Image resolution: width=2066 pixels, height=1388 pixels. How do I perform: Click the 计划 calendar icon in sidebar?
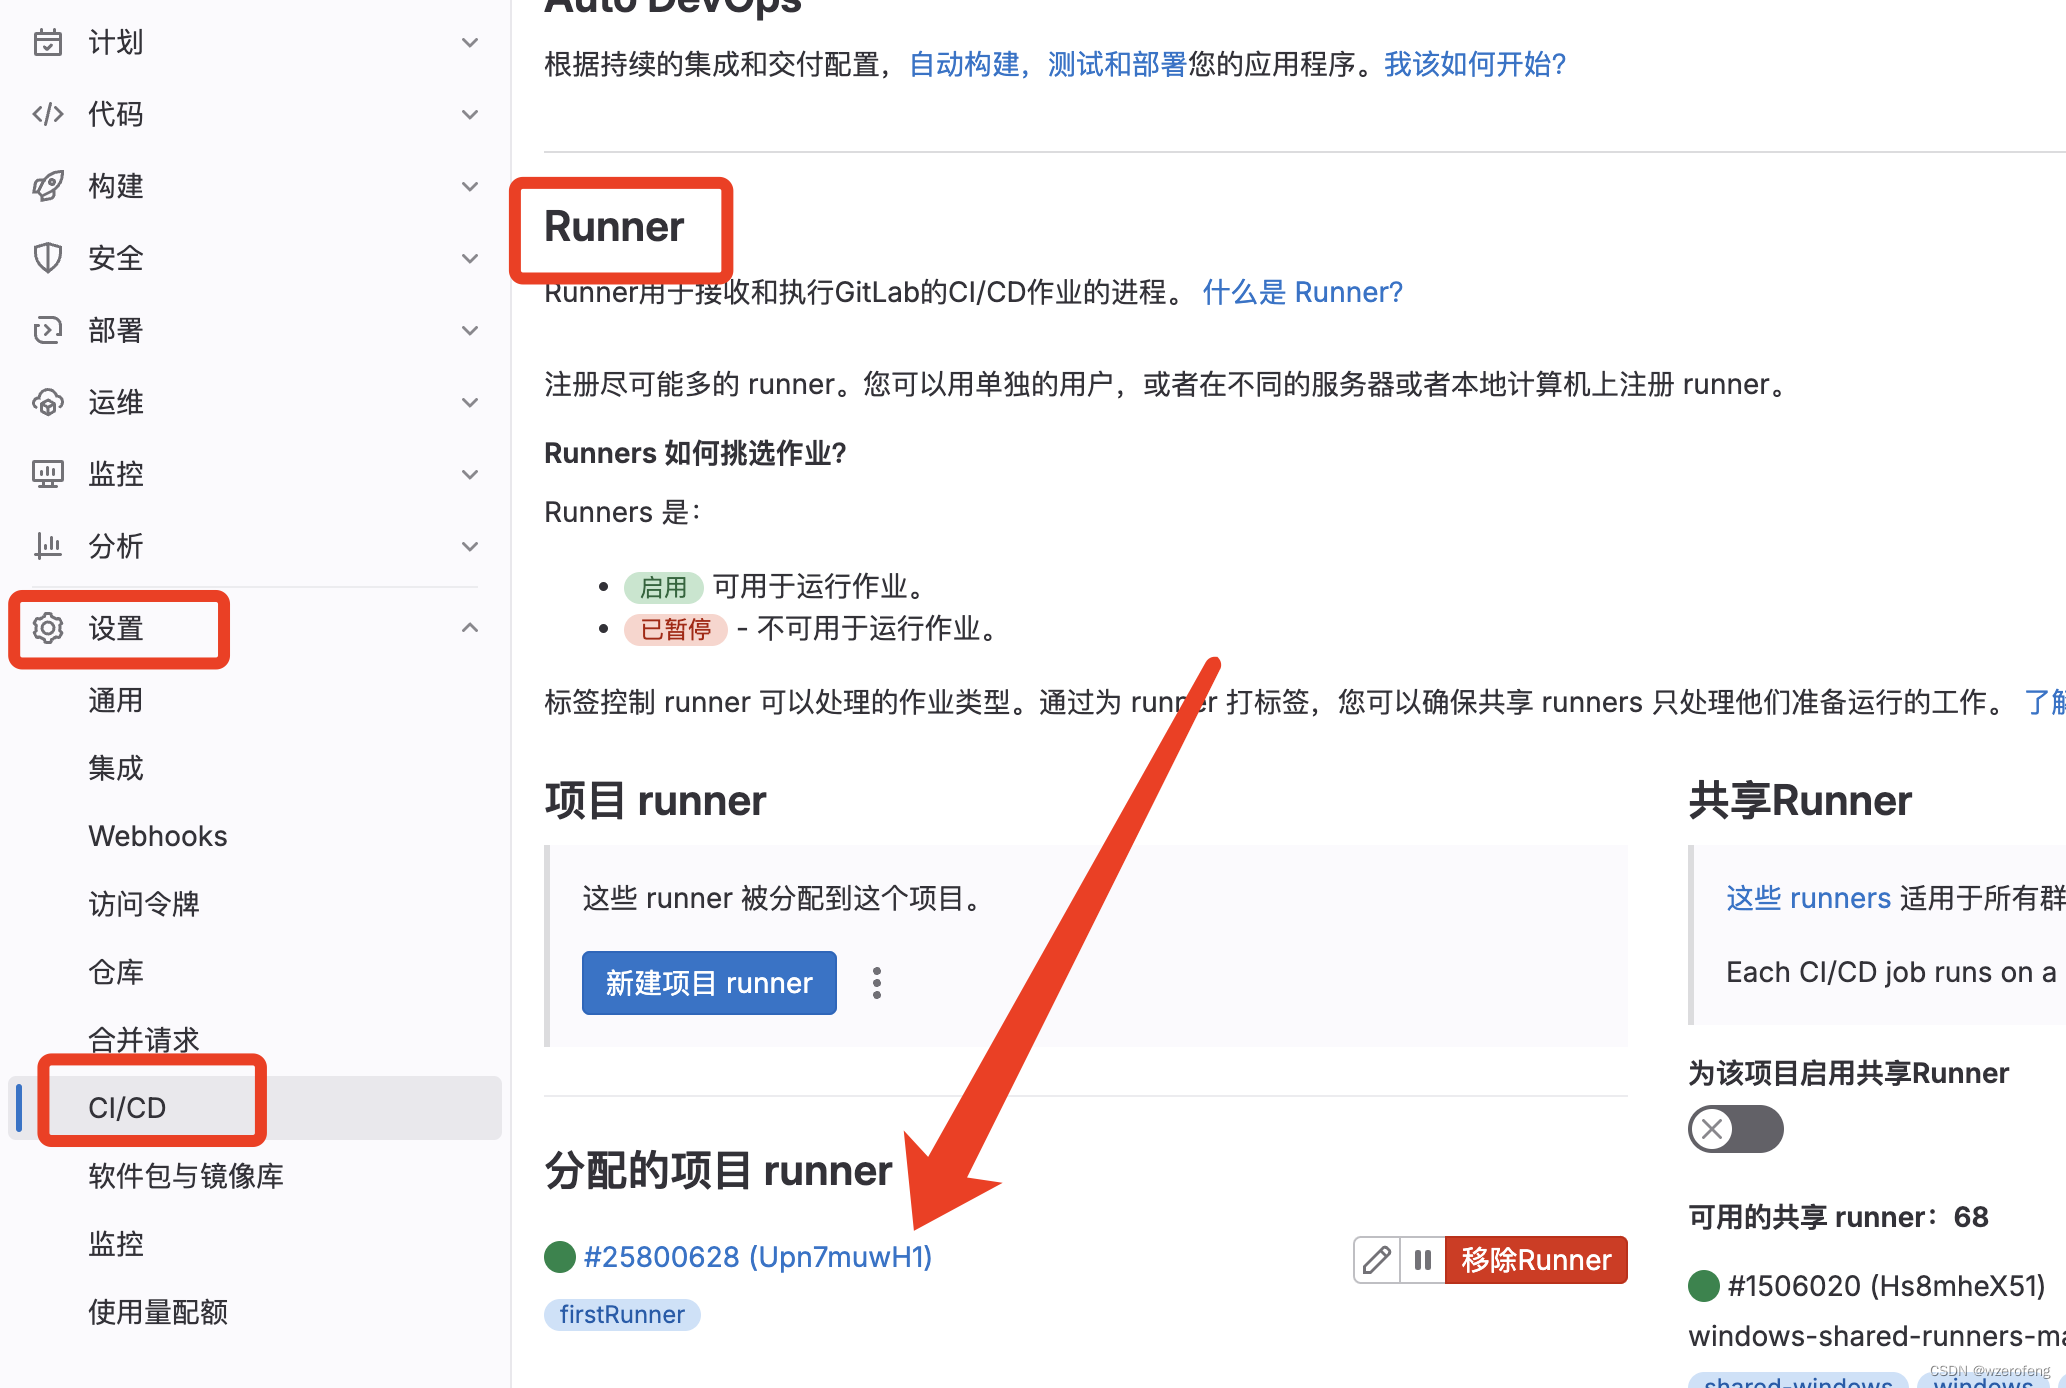(x=47, y=42)
